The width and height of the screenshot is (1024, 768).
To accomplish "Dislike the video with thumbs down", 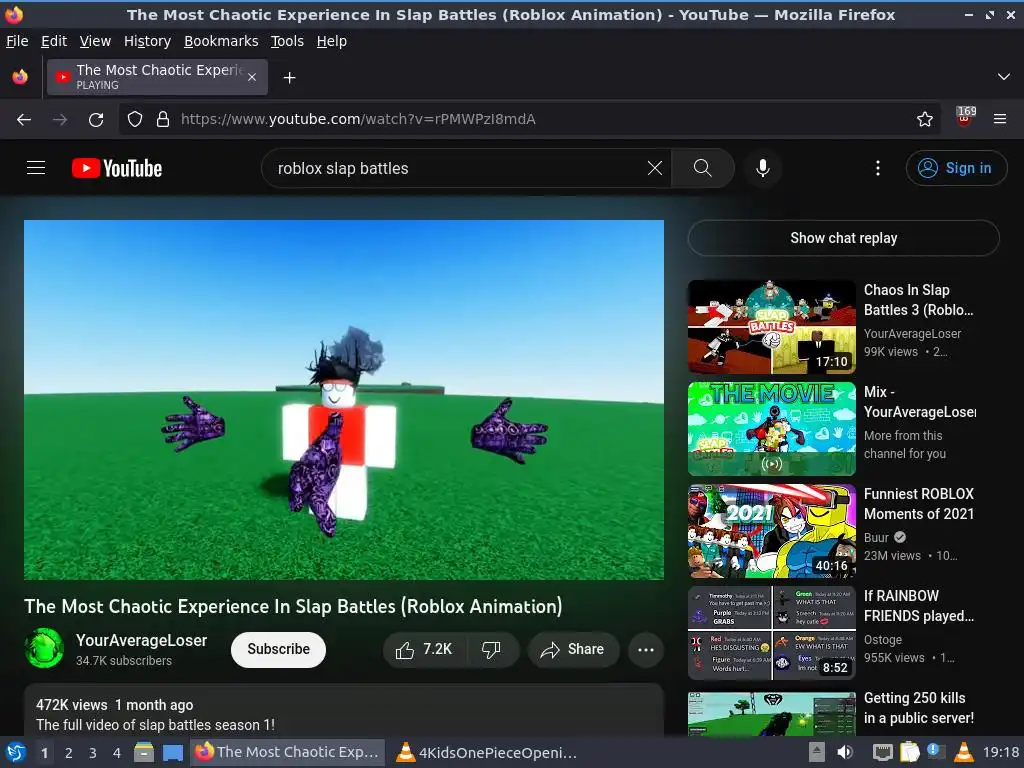I will pos(491,649).
